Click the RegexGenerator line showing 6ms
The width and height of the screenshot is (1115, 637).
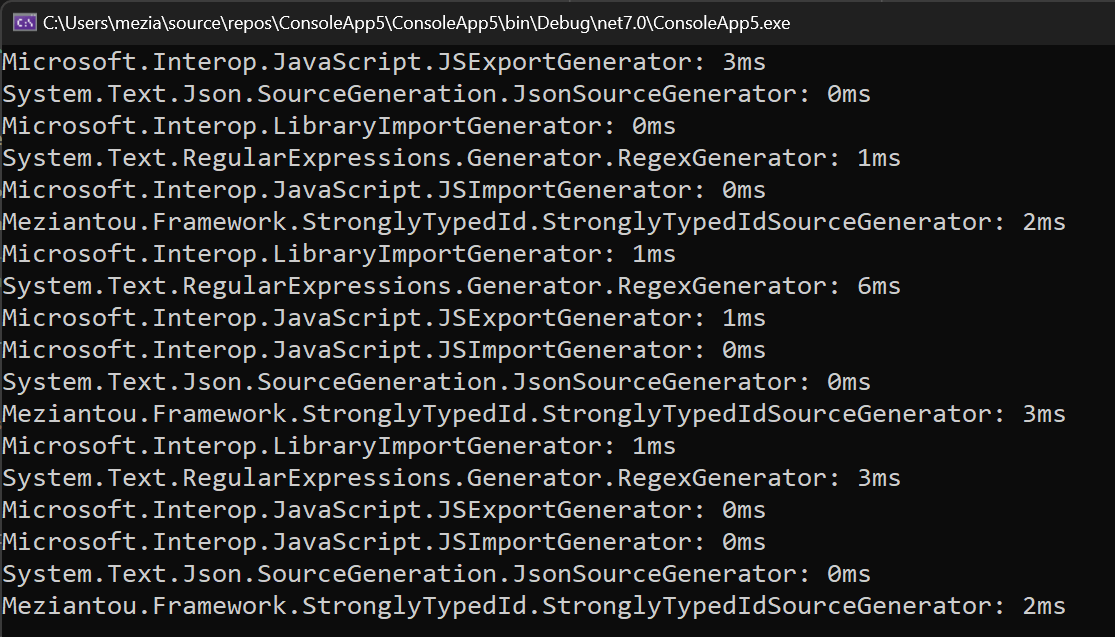click(x=450, y=286)
